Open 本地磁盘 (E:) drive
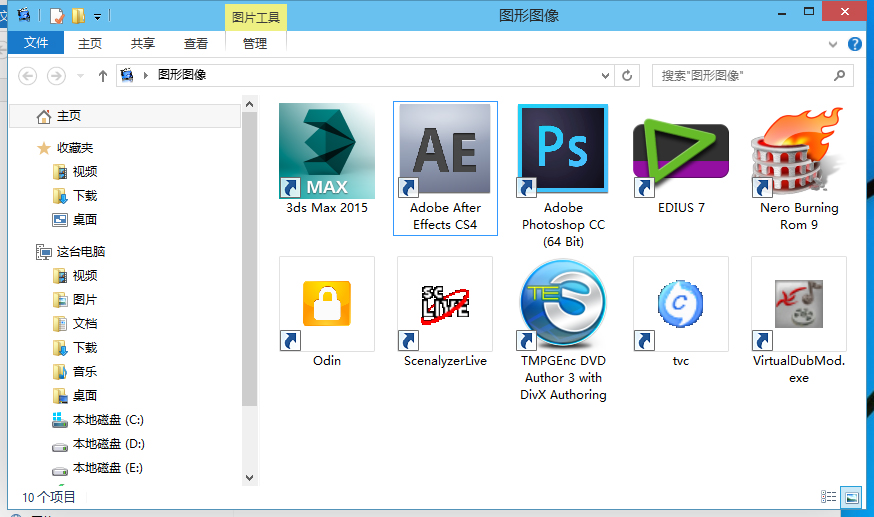Screen dimensions: 874x517 pos(98,468)
